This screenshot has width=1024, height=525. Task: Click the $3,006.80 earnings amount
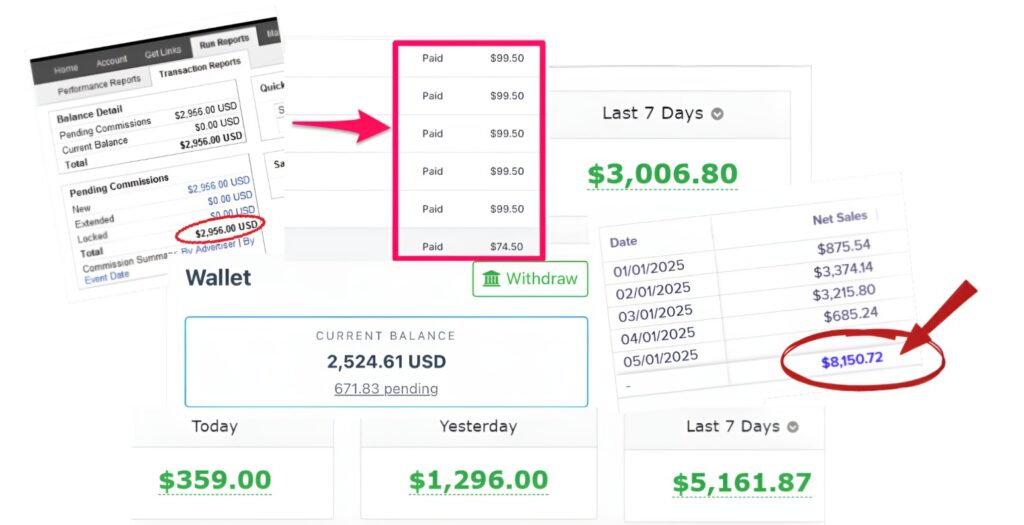(x=662, y=175)
